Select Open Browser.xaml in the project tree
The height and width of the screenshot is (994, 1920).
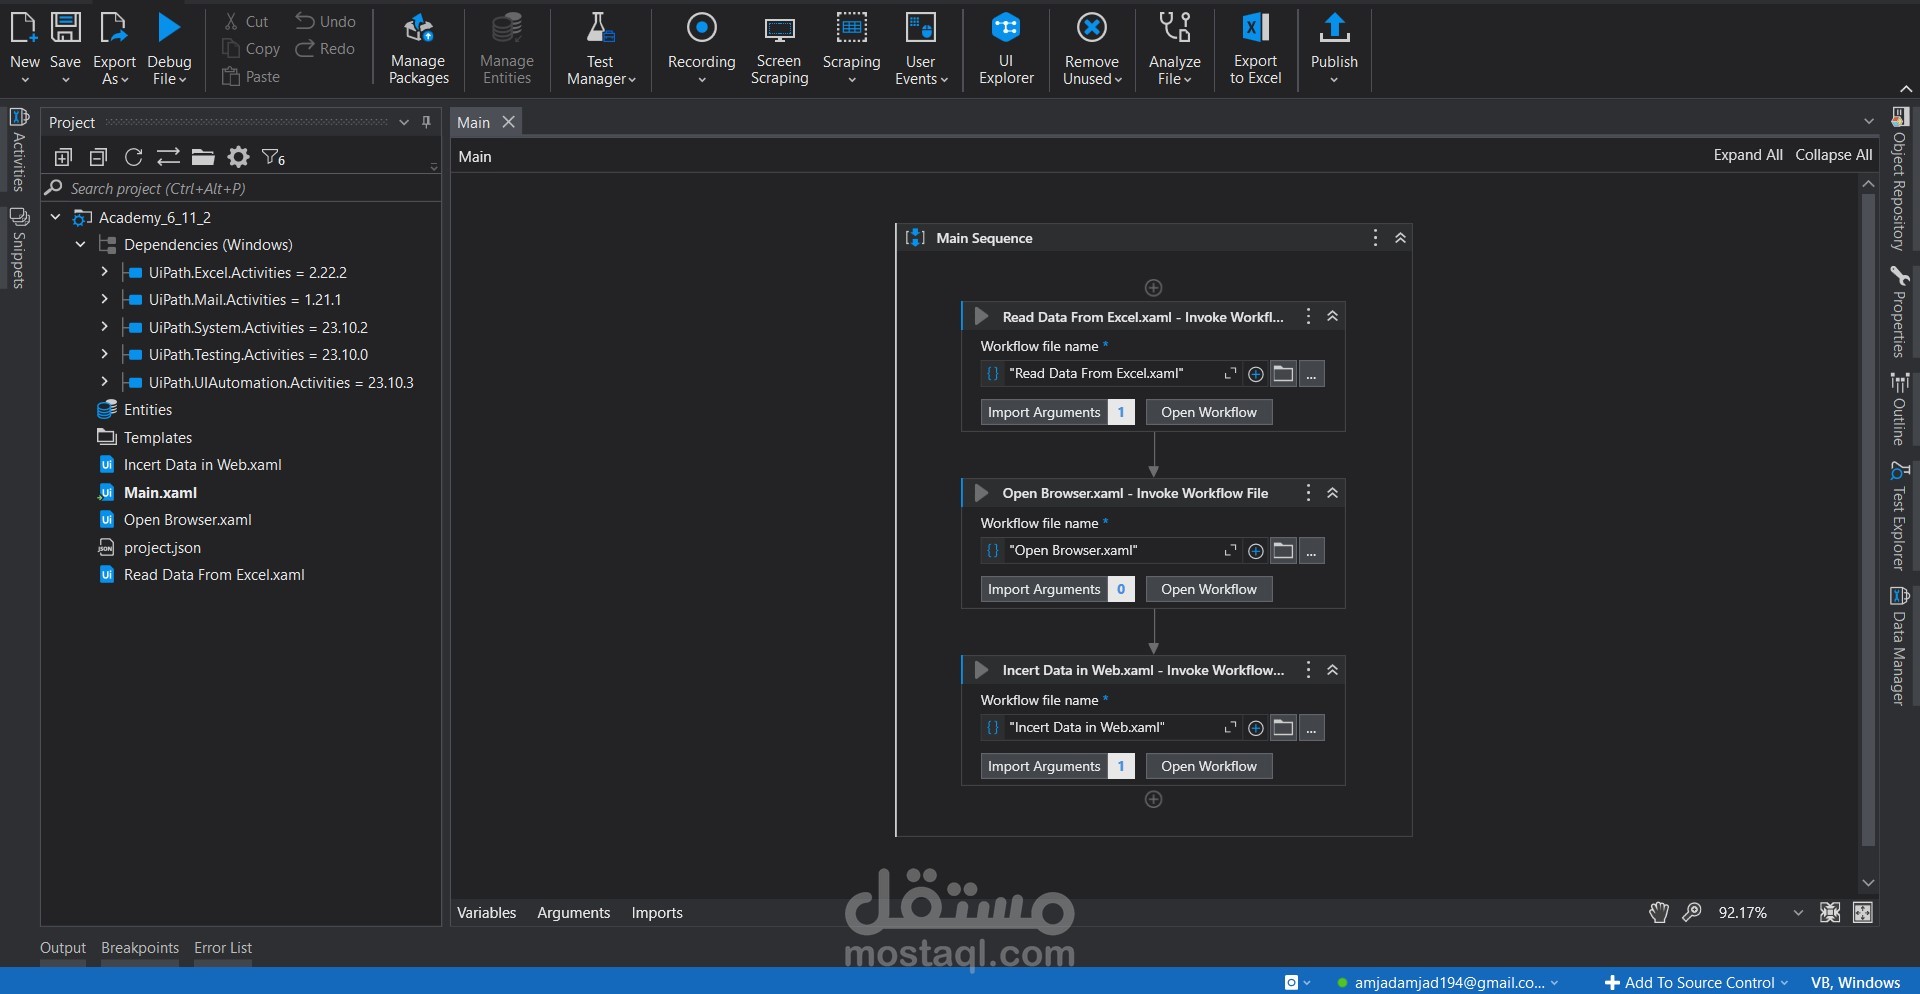[187, 520]
